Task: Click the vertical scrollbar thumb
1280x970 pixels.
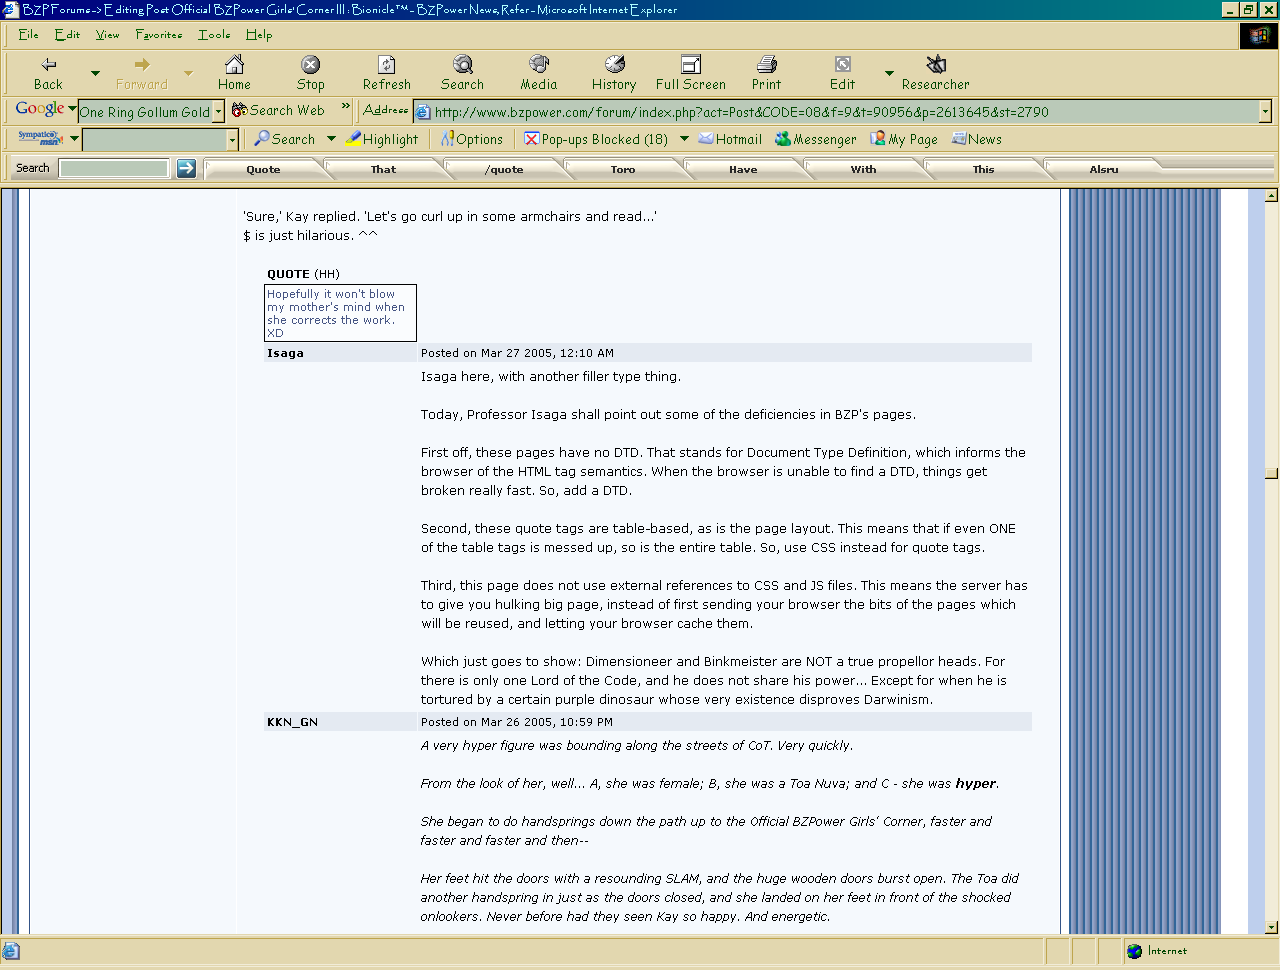Action: point(1271,473)
